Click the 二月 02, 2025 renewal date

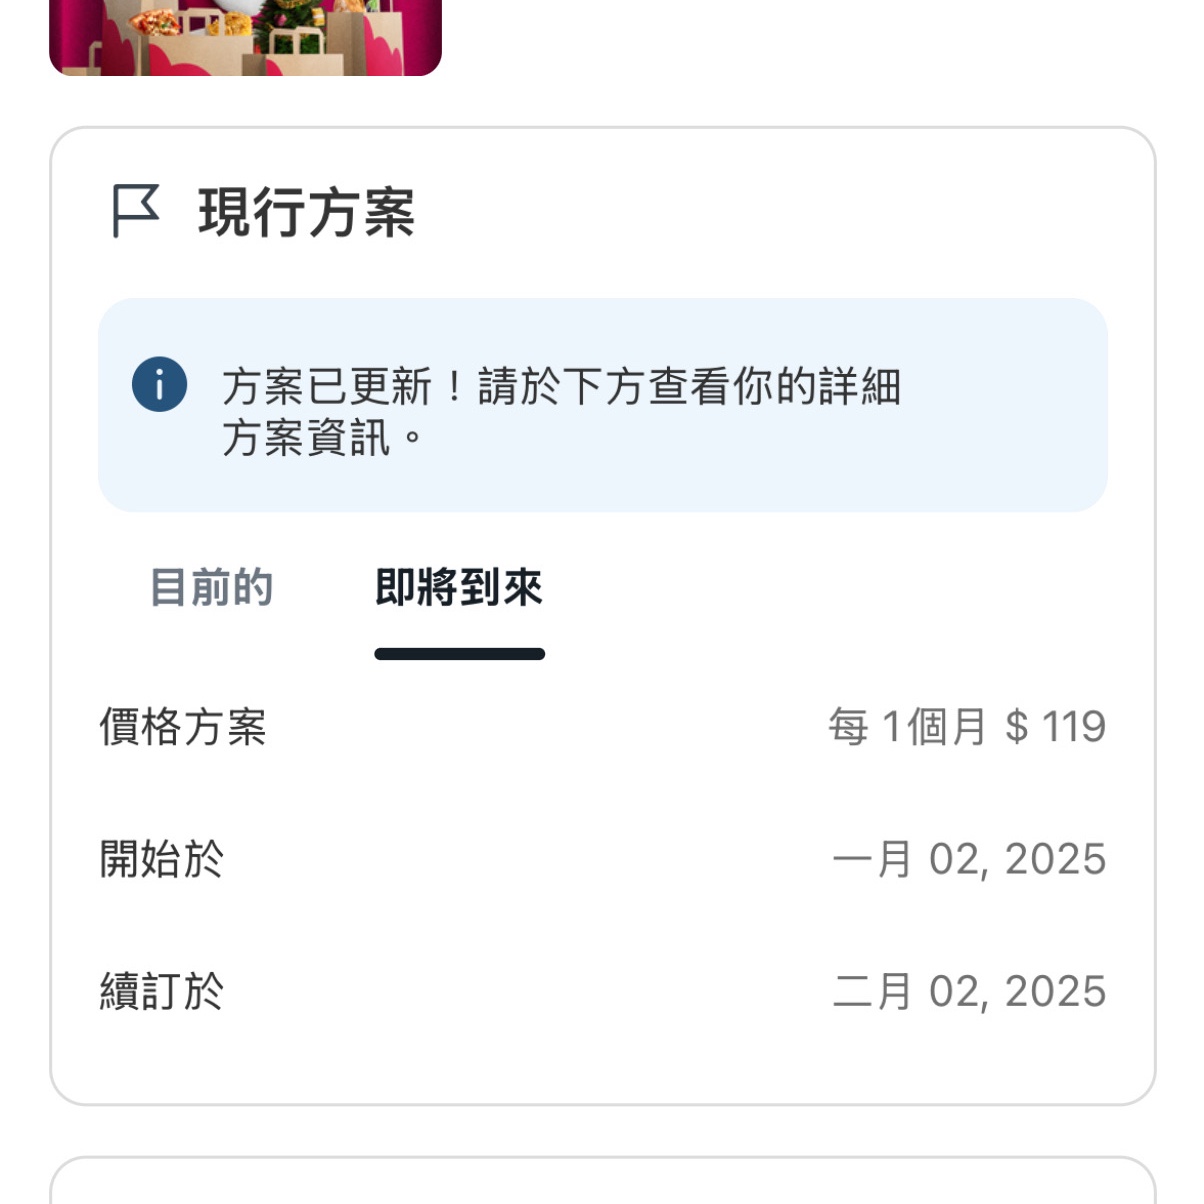click(x=968, y=991)
